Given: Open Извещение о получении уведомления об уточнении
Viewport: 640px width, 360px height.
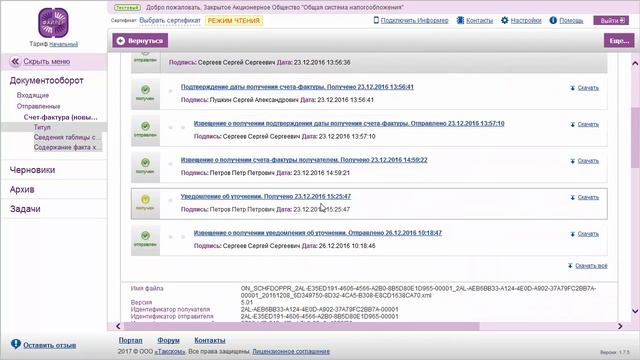Looking at the screenshot, I should [318, 233].
